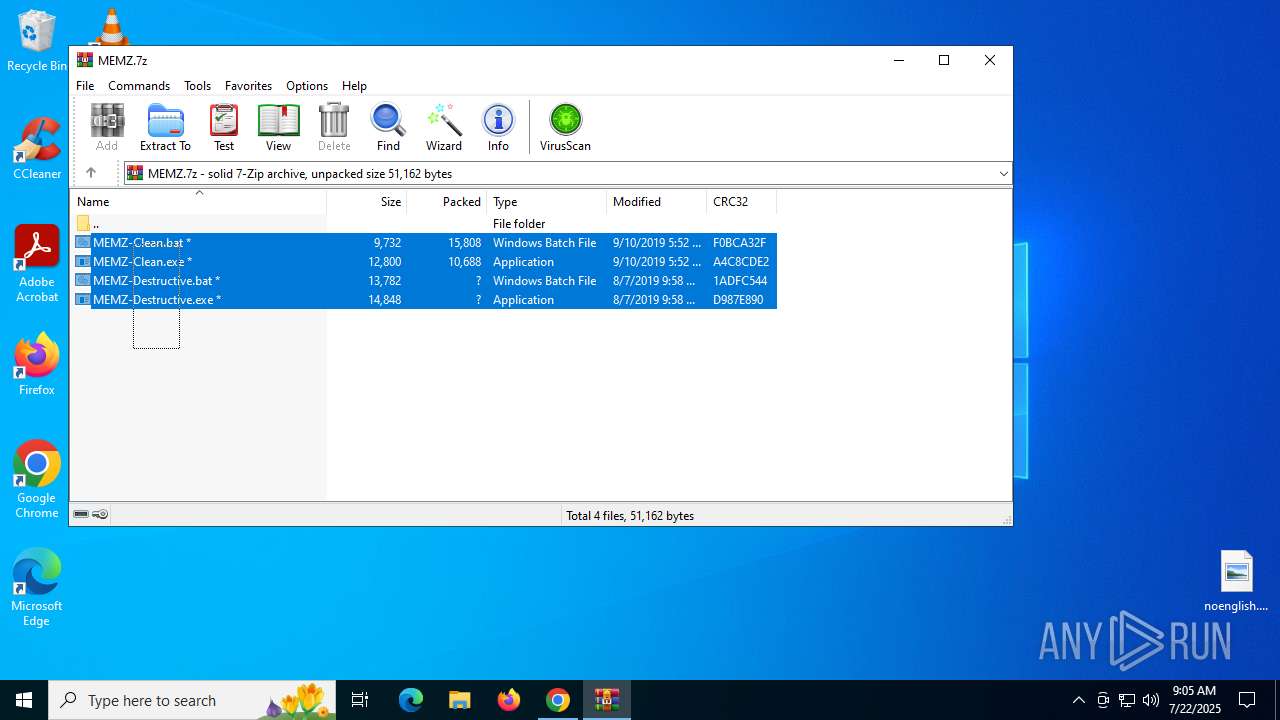1280x720 pixels.
Task: Minimize the MEMZ.7z window
Action: point(898,60)
